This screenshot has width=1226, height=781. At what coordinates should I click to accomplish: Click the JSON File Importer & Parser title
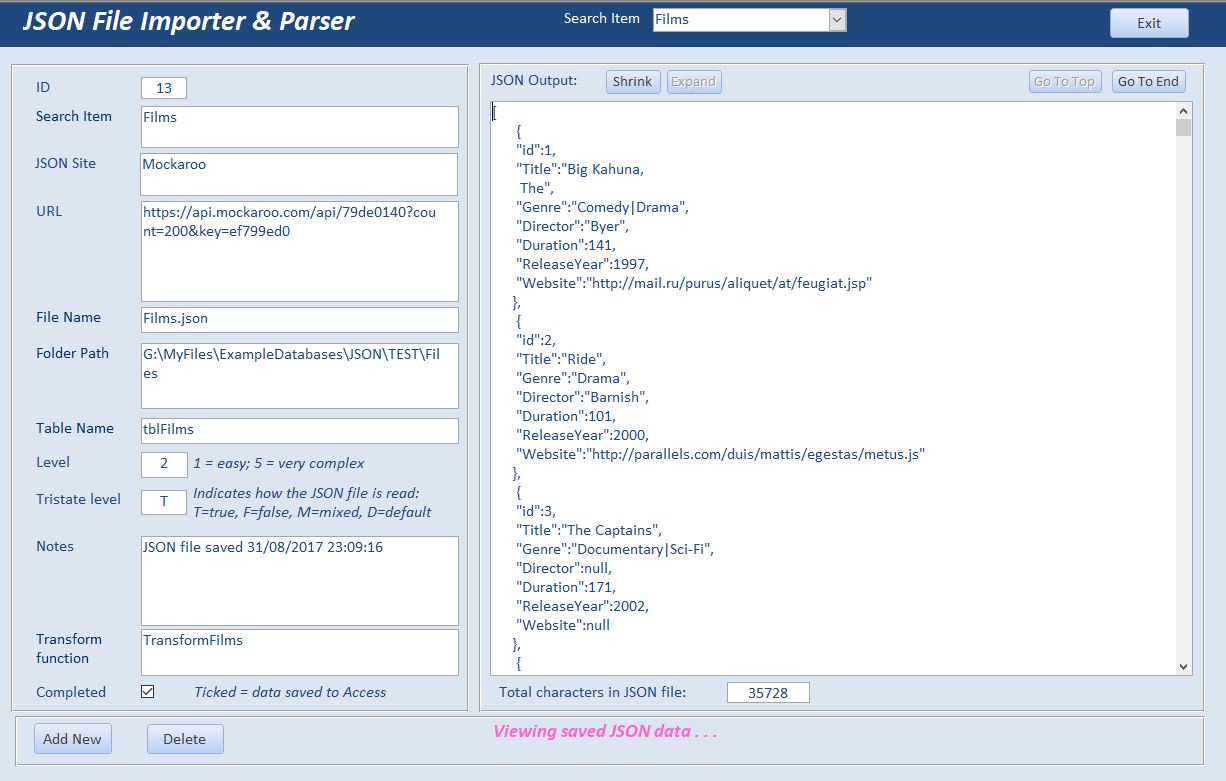coord(189,21)
